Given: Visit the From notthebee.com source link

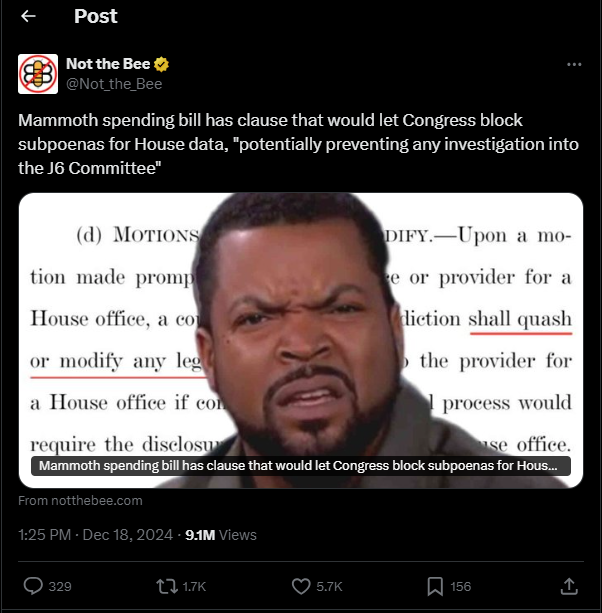Looking at the screenshot, I should [80, 501].
